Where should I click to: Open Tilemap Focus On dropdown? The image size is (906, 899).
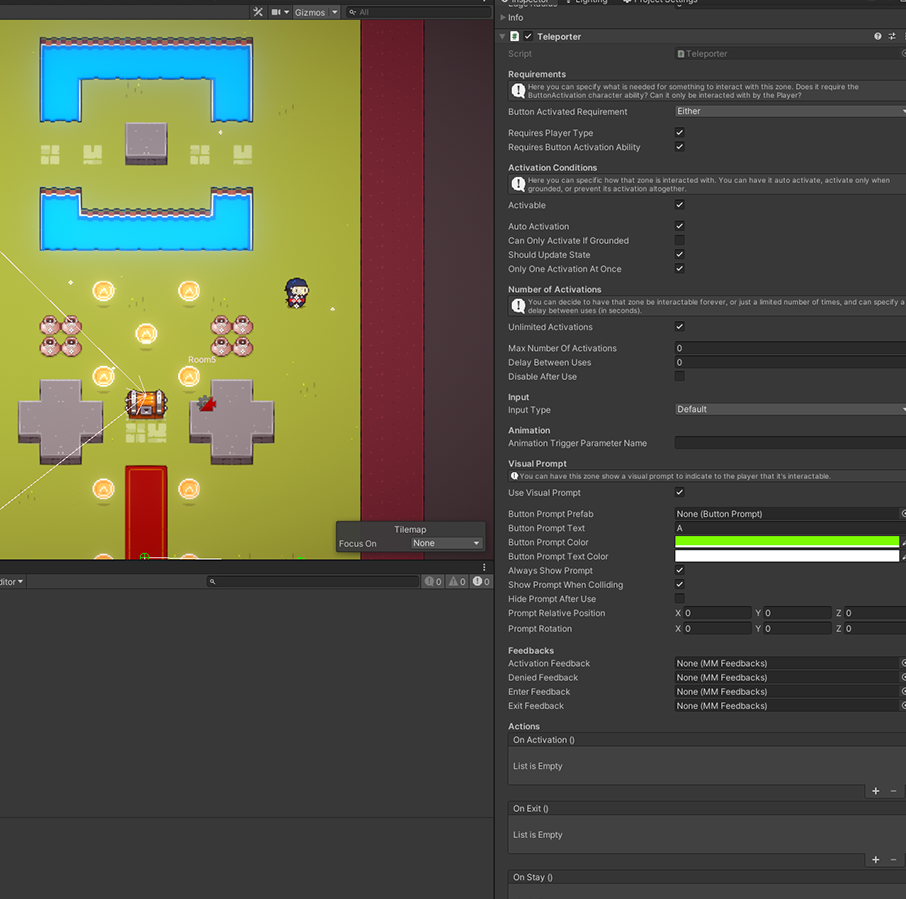click(446, 543)
